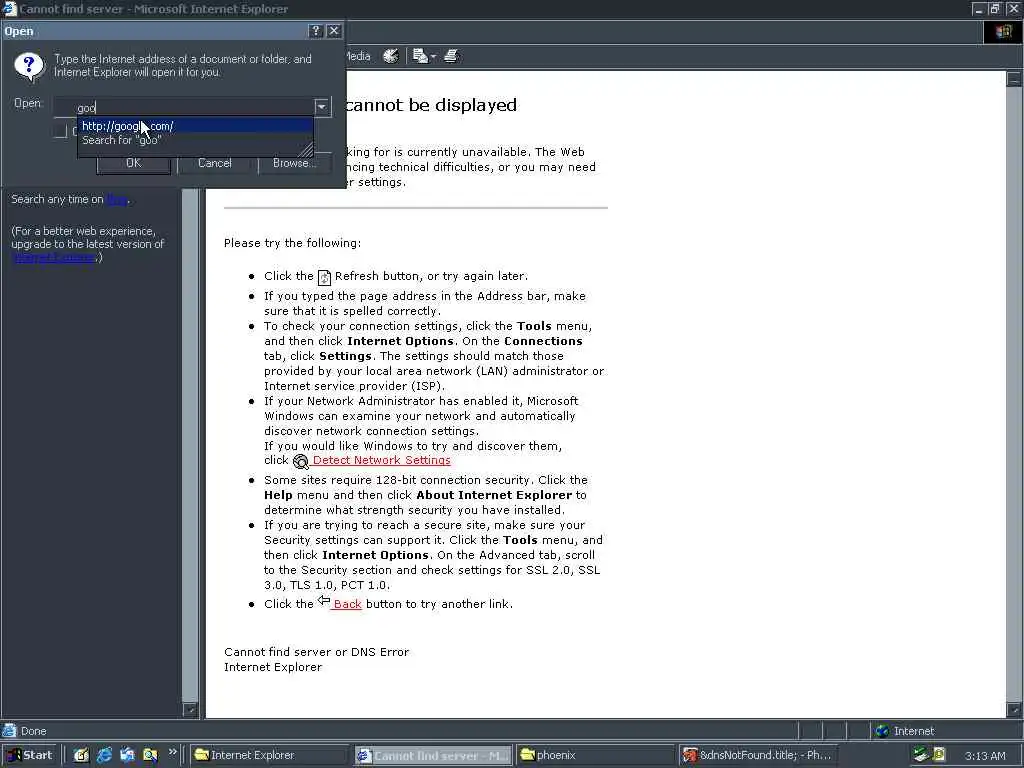Click the 'Please try the following:' text
This screenshot has width=1024, height=768.
pyautogui.click(x=292, y=243)
